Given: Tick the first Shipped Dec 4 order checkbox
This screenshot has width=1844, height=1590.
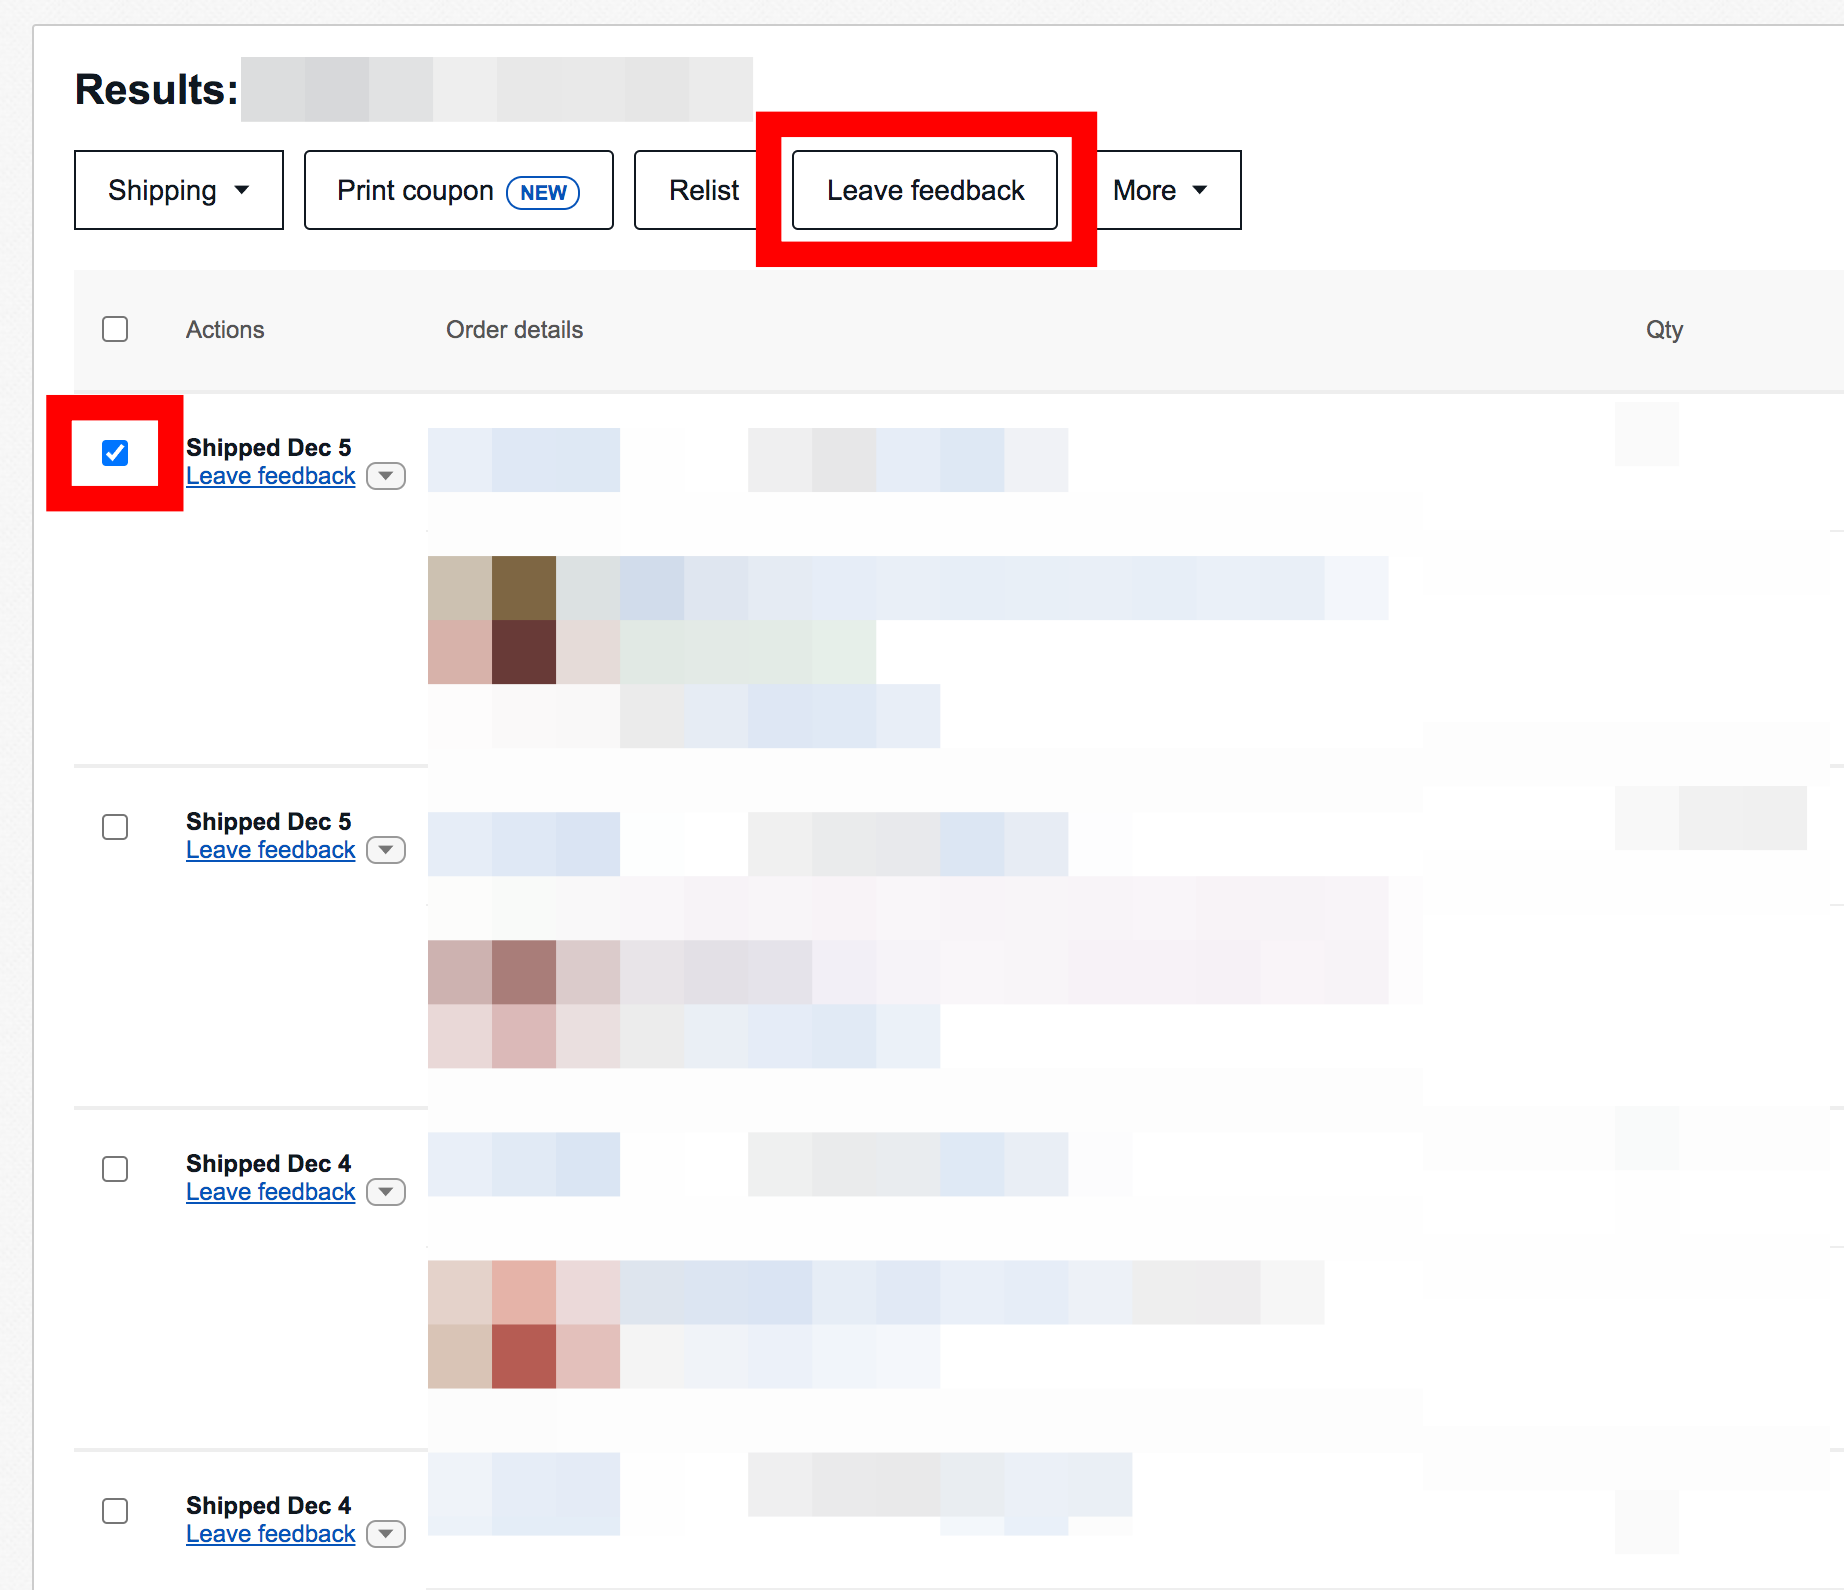Looking at the screenshot, I should pos(115,1169).
